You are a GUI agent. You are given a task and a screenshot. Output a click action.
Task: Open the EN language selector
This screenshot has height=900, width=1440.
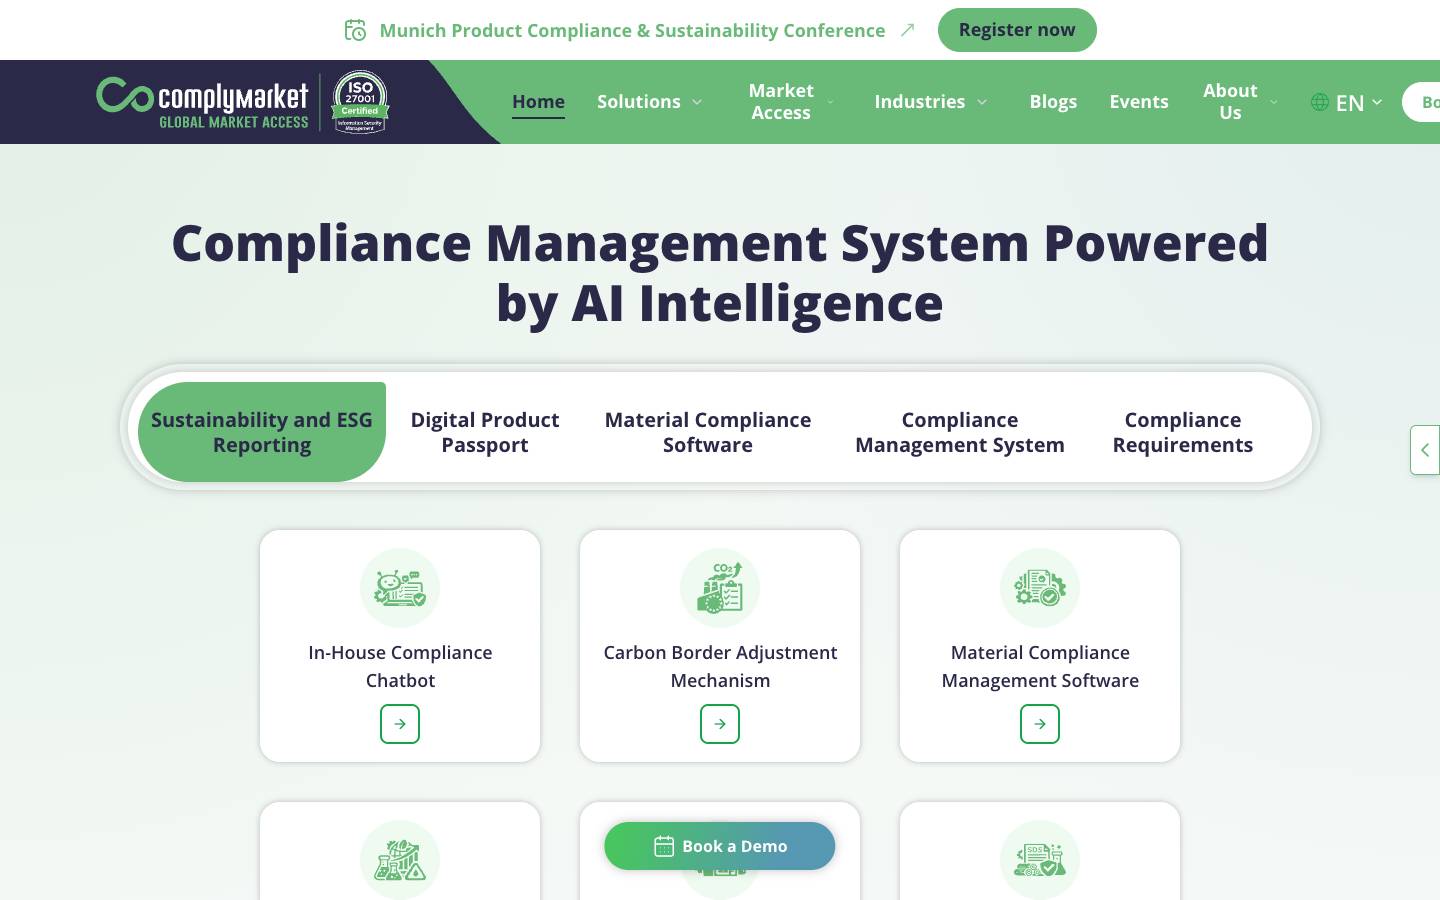[x=1347, y=102]
